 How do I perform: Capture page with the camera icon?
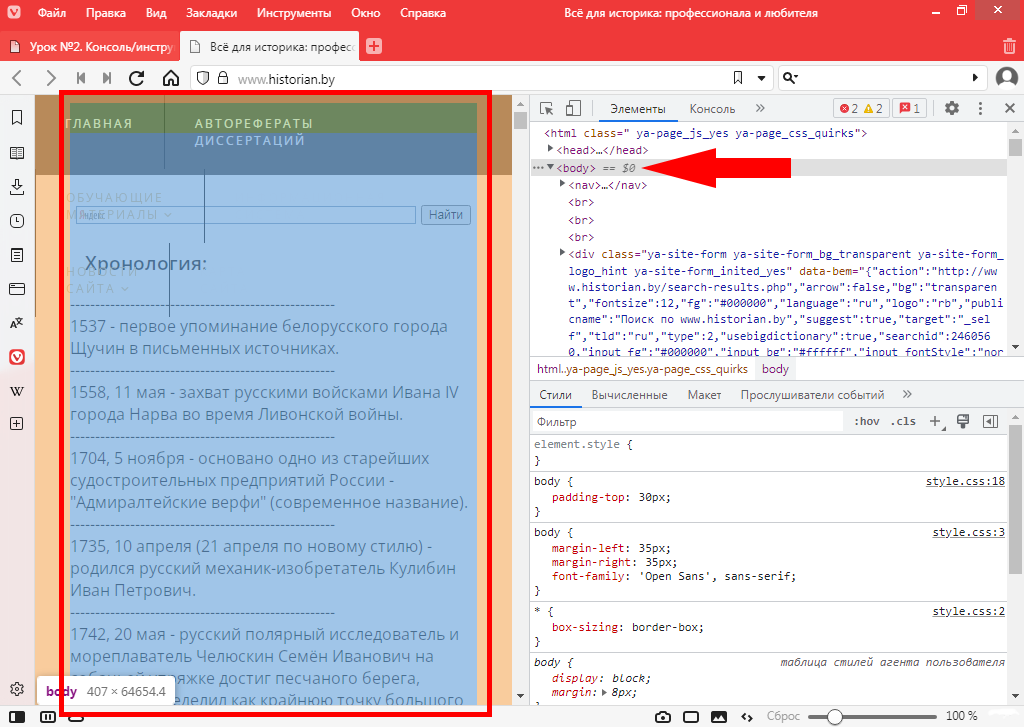click(662, 717)
